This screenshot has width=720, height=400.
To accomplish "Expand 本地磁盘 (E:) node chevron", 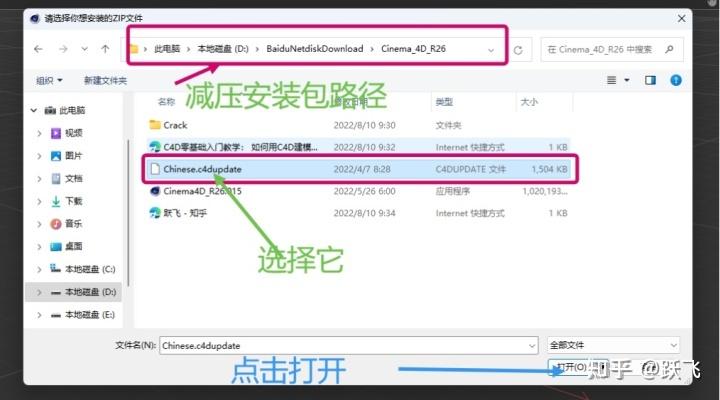I will (39, 315).
